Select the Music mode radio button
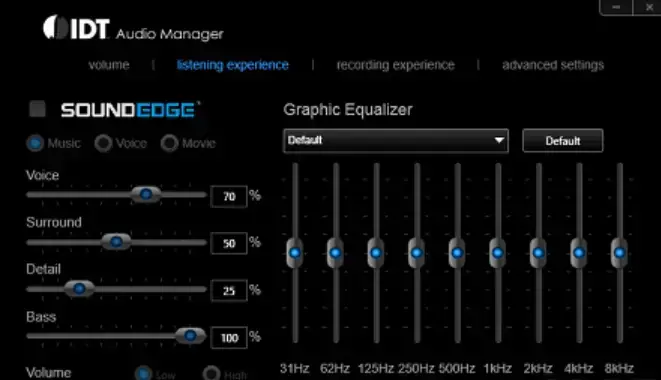This screenshot has height=380, width=661. pos(35,143)
